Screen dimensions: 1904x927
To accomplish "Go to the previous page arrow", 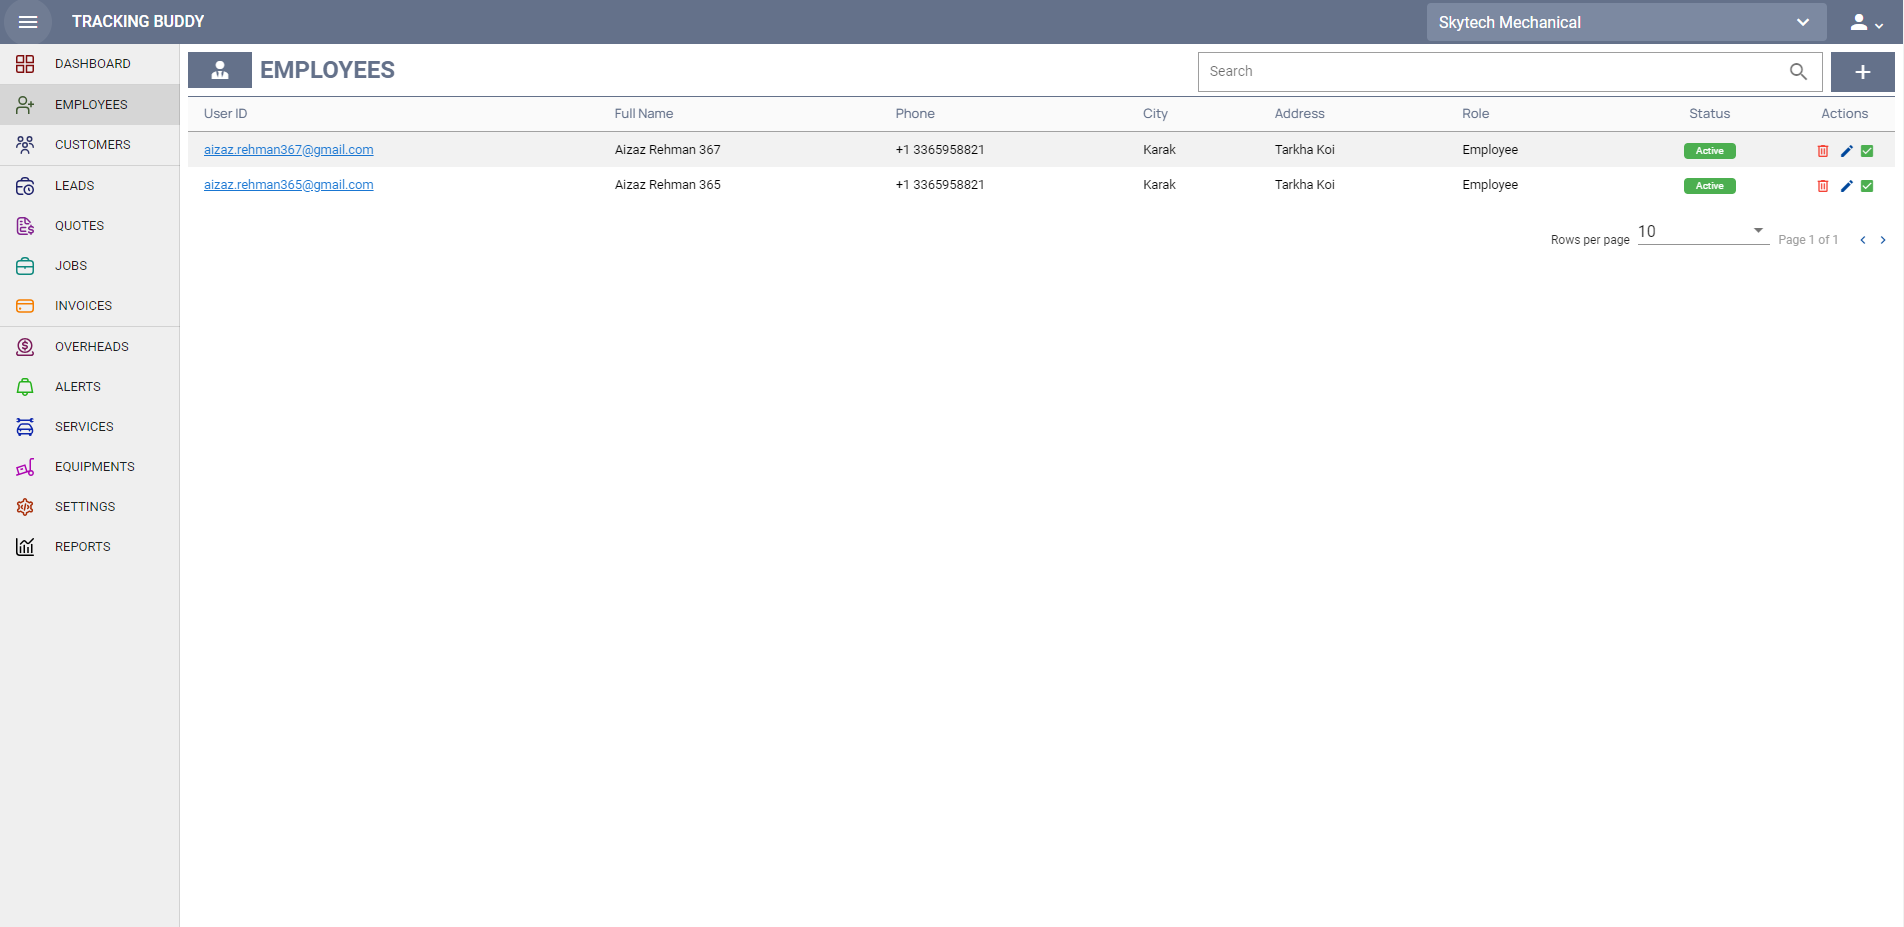I will pyautogui.click(x=1863, y=240).
